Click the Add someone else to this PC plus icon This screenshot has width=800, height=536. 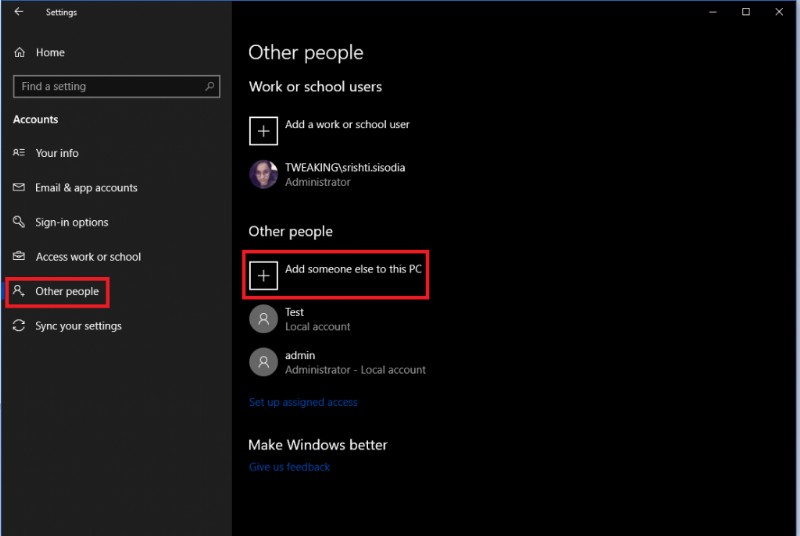263,275
